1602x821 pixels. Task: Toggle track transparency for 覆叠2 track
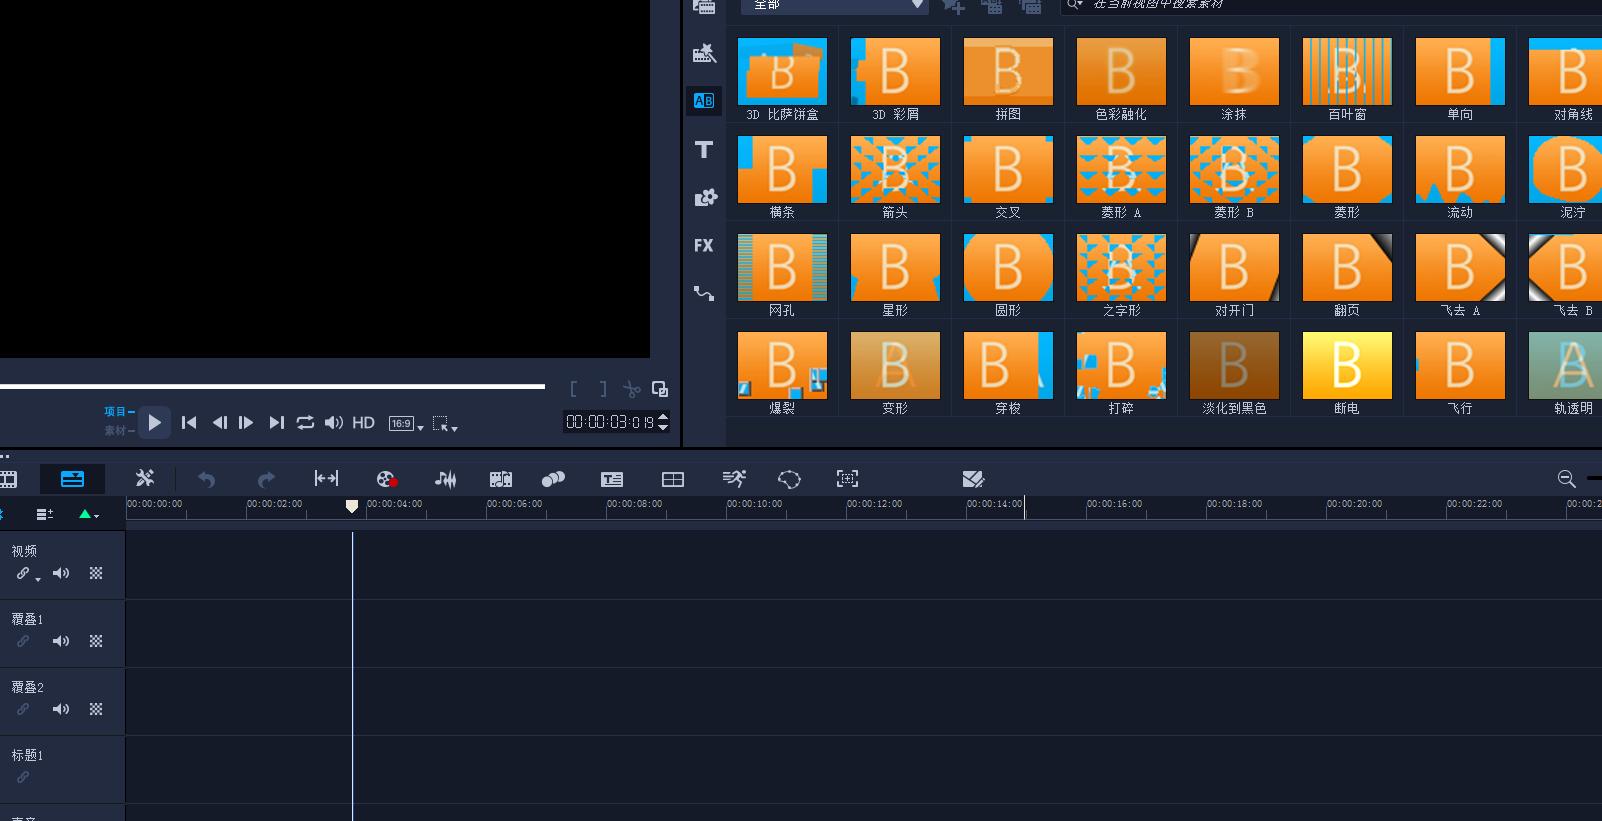[x=96, y=709]
